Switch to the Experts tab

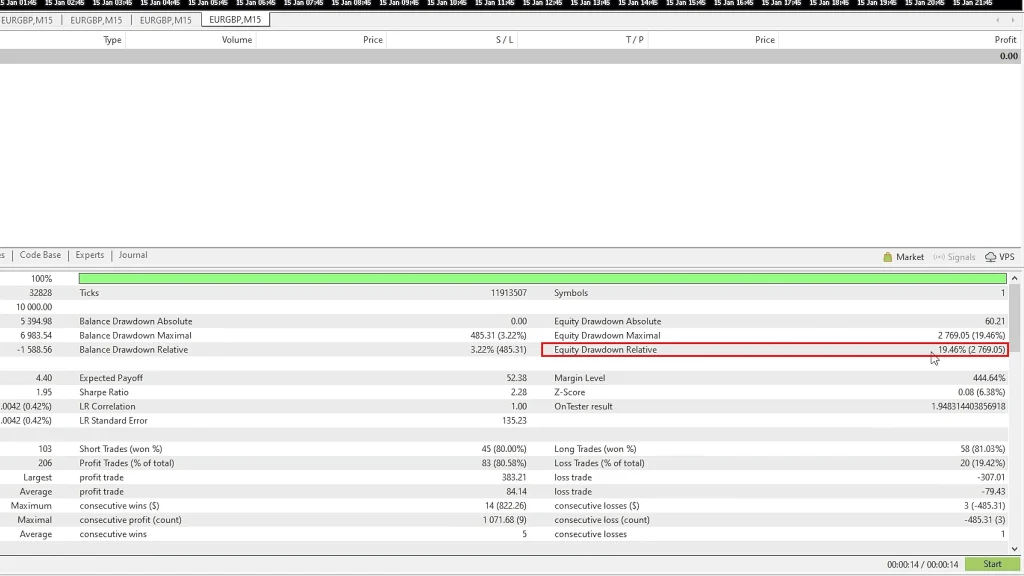(90, 256)
